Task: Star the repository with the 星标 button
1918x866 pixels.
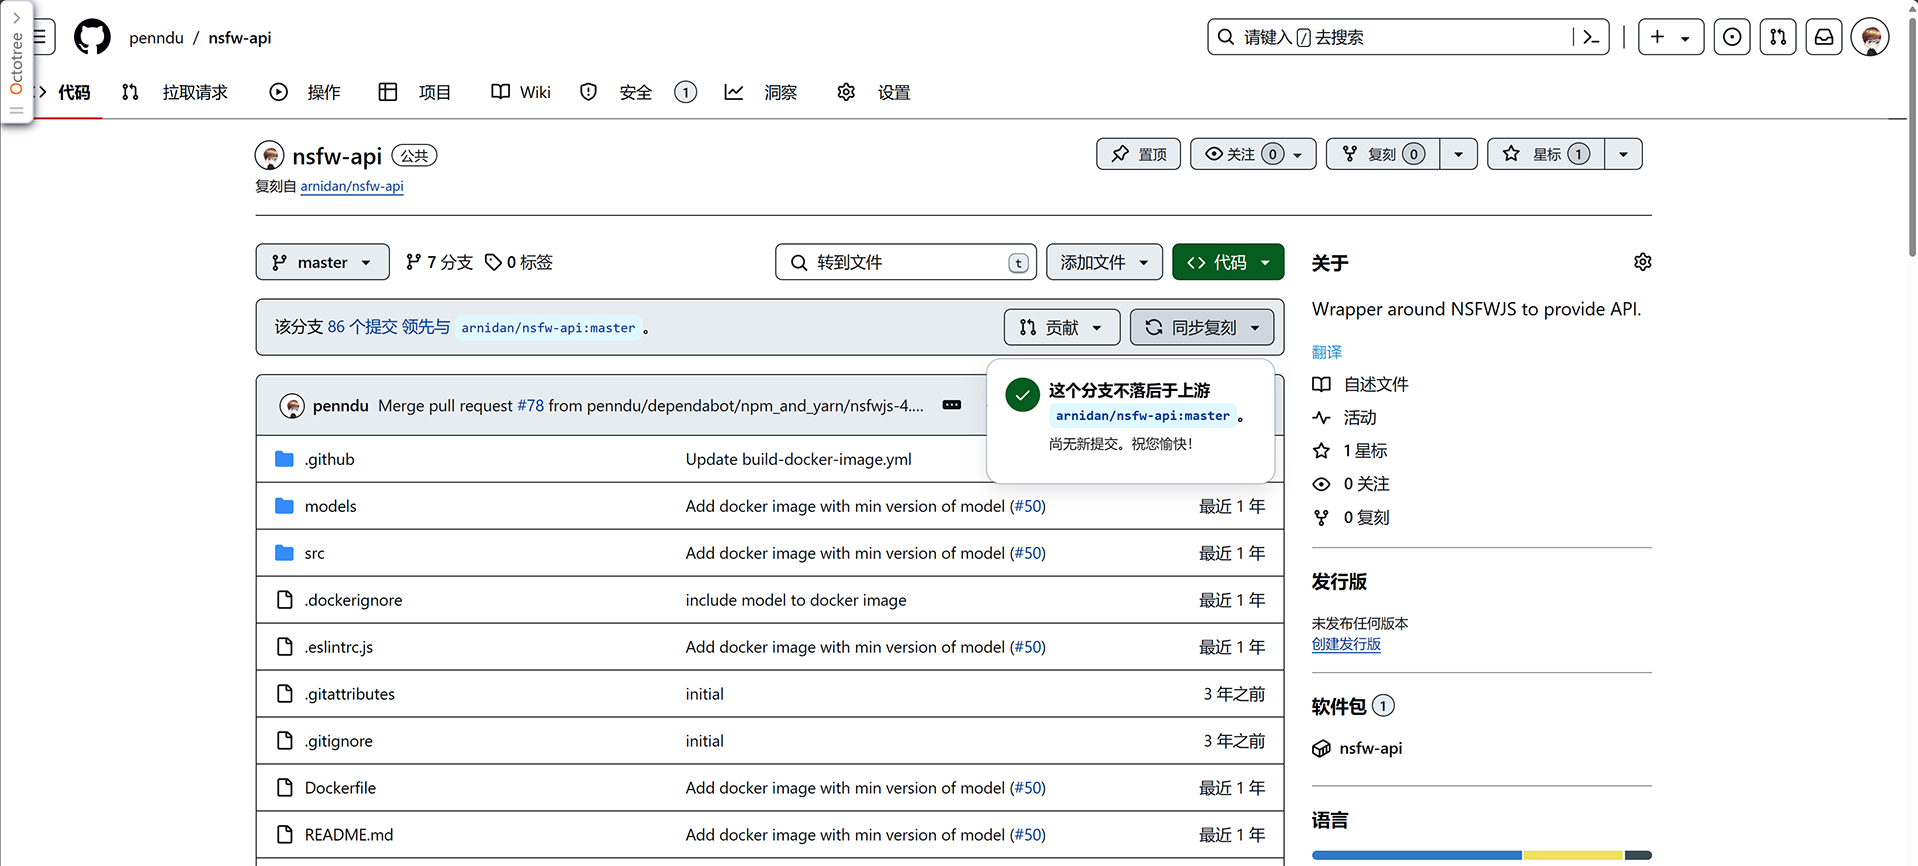Action: [x=1546, y=154]
